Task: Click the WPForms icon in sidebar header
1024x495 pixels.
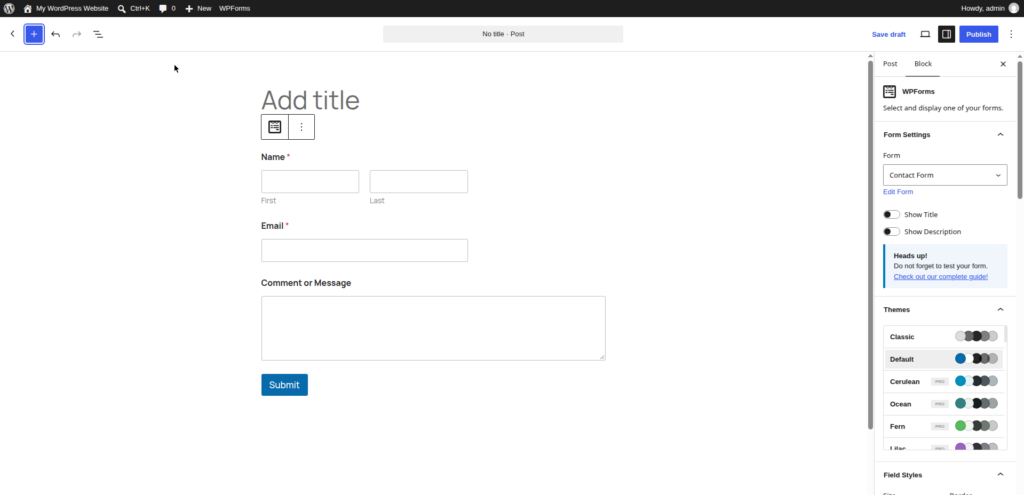Action: point(889,91)
